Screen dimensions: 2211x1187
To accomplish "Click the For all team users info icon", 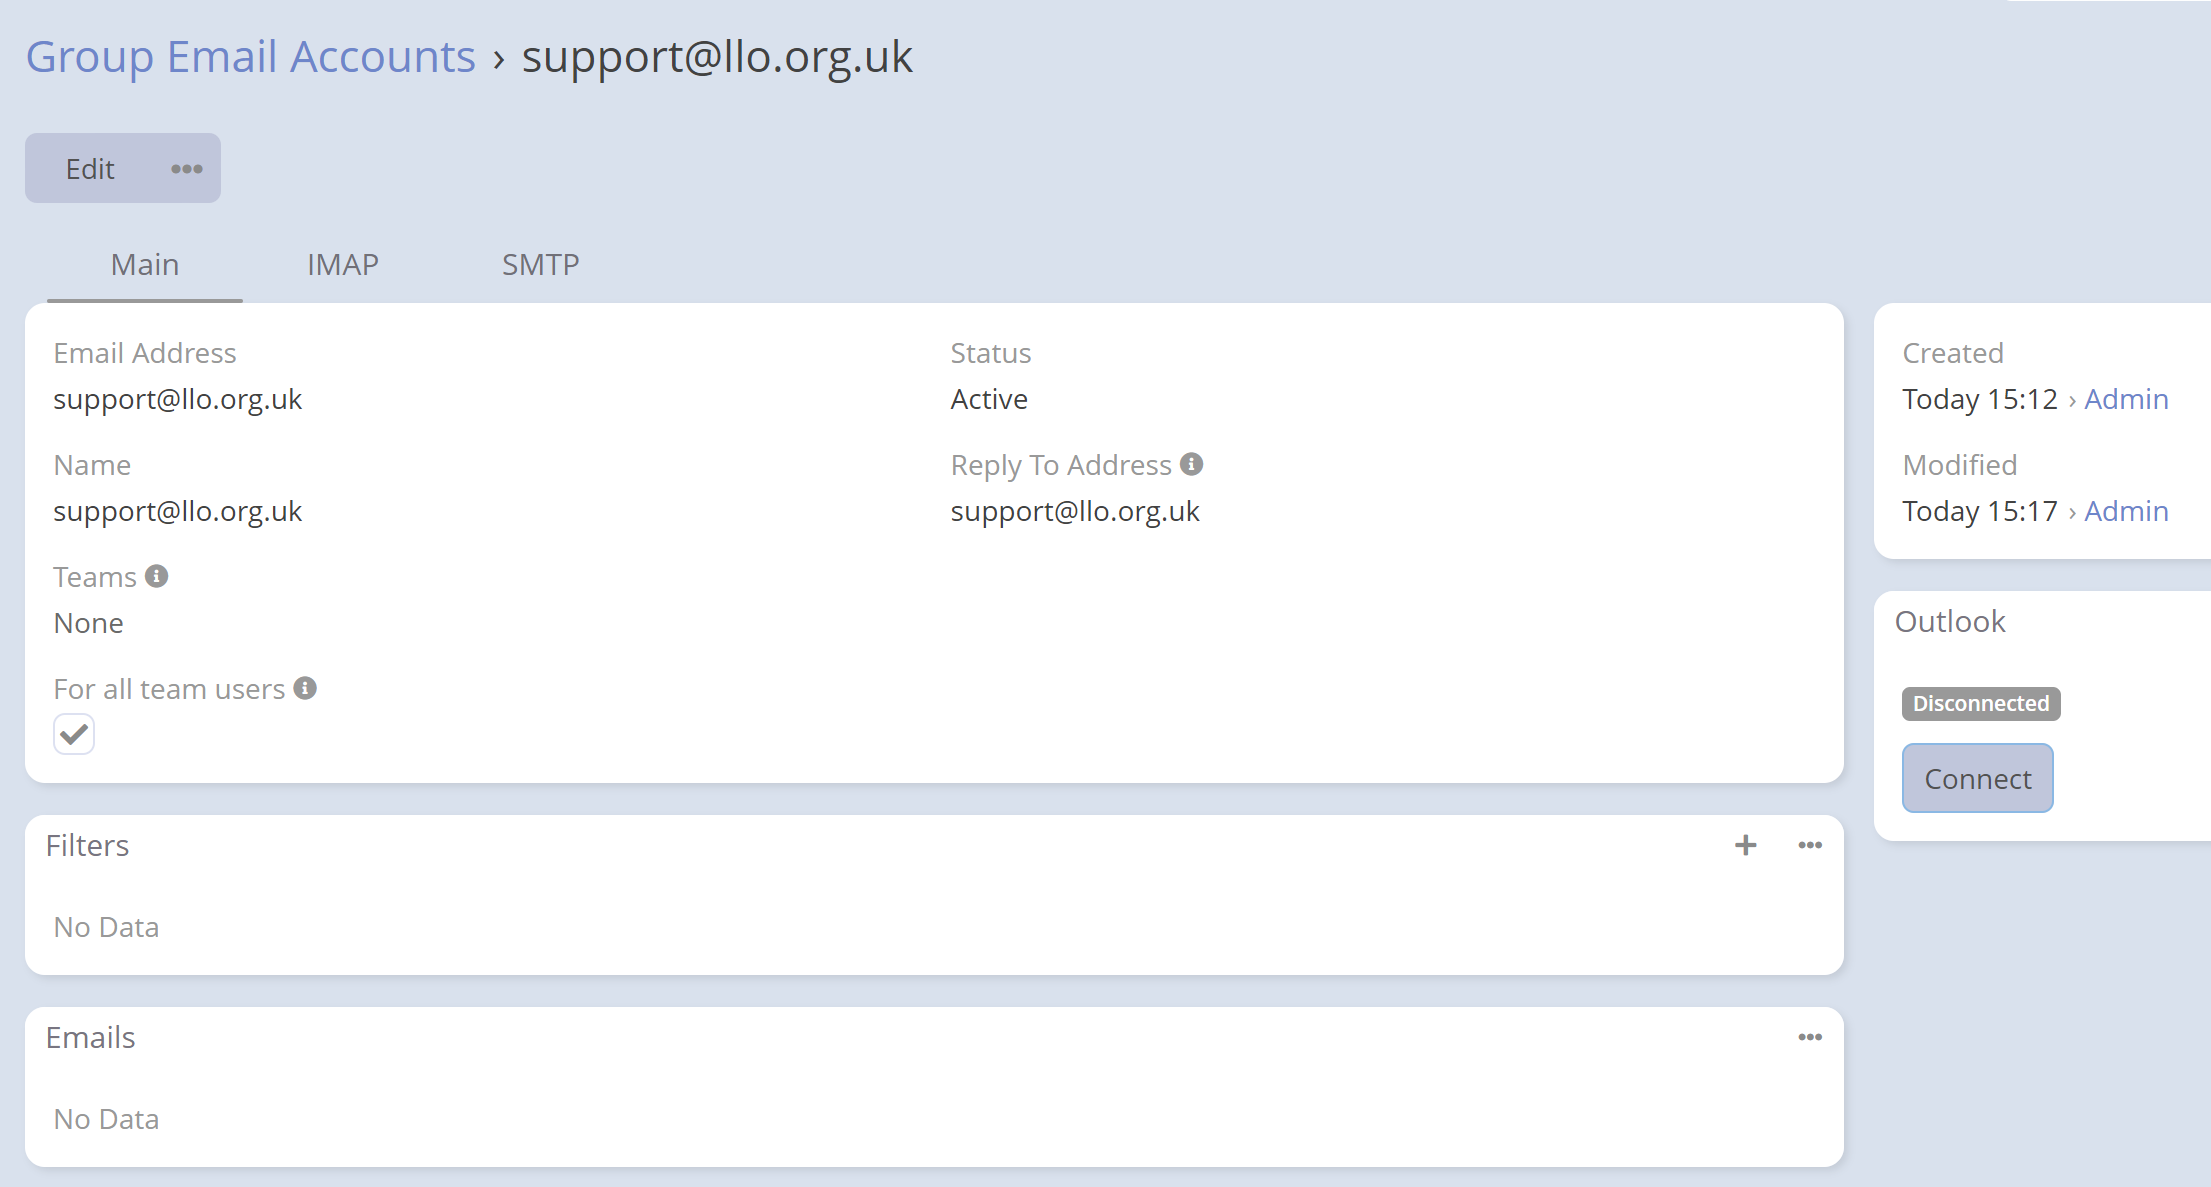I will pyautogui.click(x=305, y=688).
